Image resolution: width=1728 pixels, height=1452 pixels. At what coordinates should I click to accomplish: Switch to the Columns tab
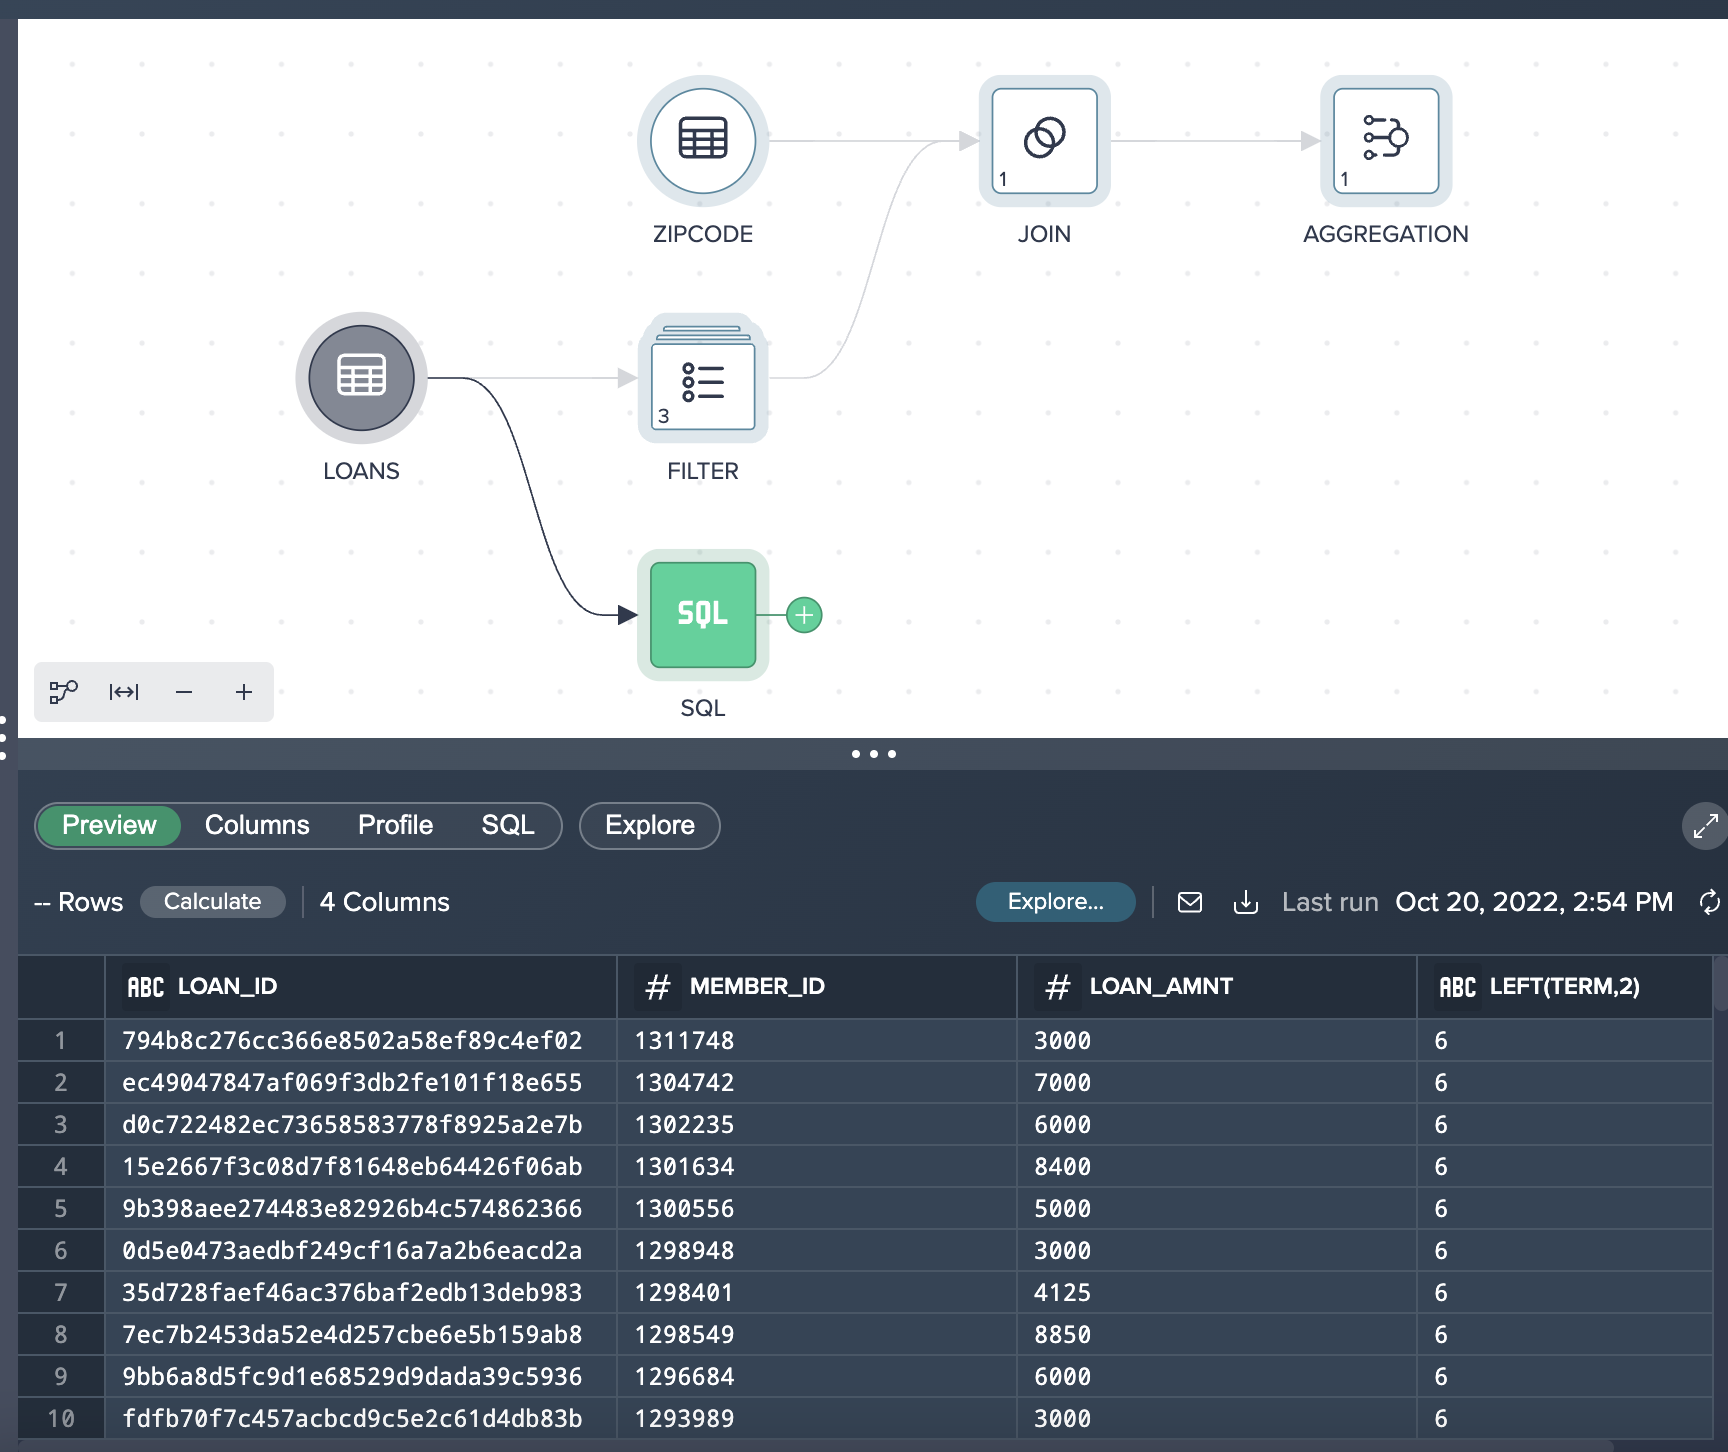pos(257,825)
